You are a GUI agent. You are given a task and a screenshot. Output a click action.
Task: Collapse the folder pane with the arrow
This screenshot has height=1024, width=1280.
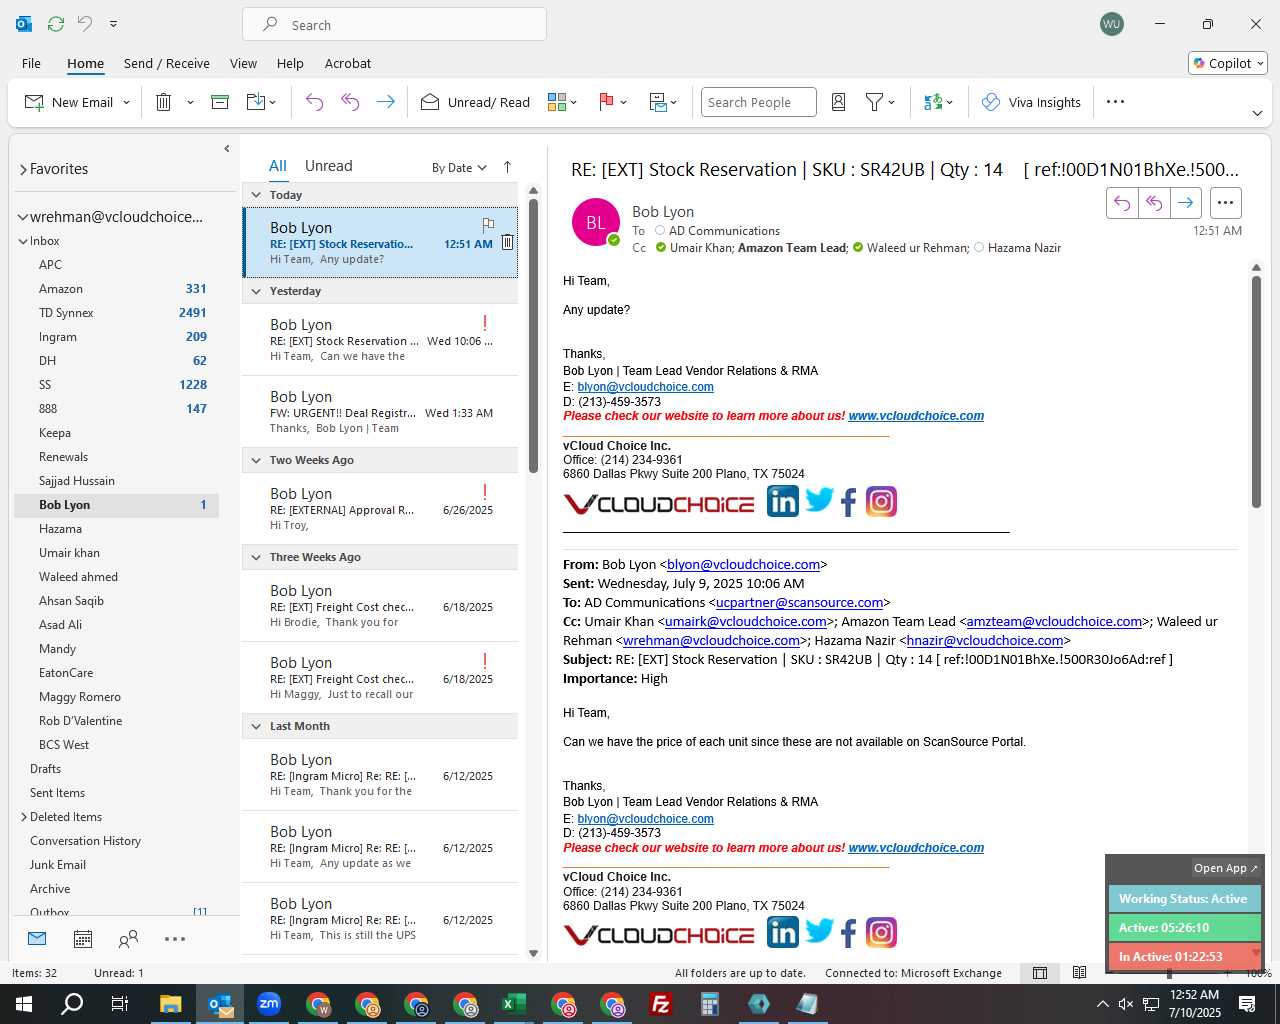[x=227, y=148]
